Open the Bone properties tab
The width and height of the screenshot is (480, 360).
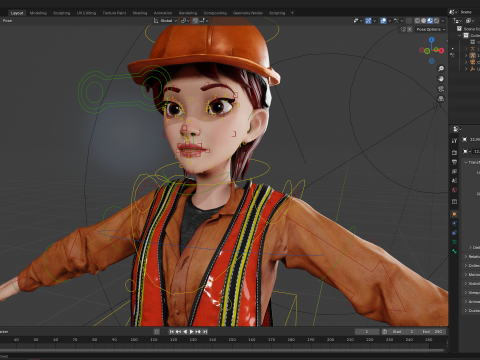tap(454, 251)
